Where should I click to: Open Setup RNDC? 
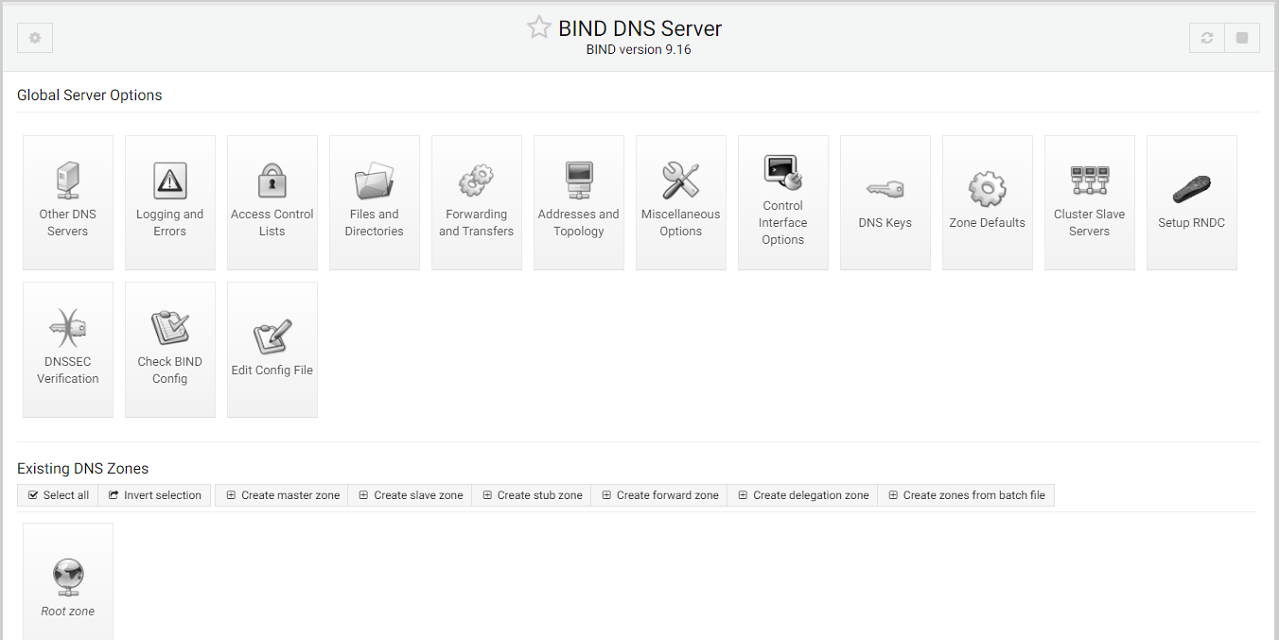click(1191, 203)
